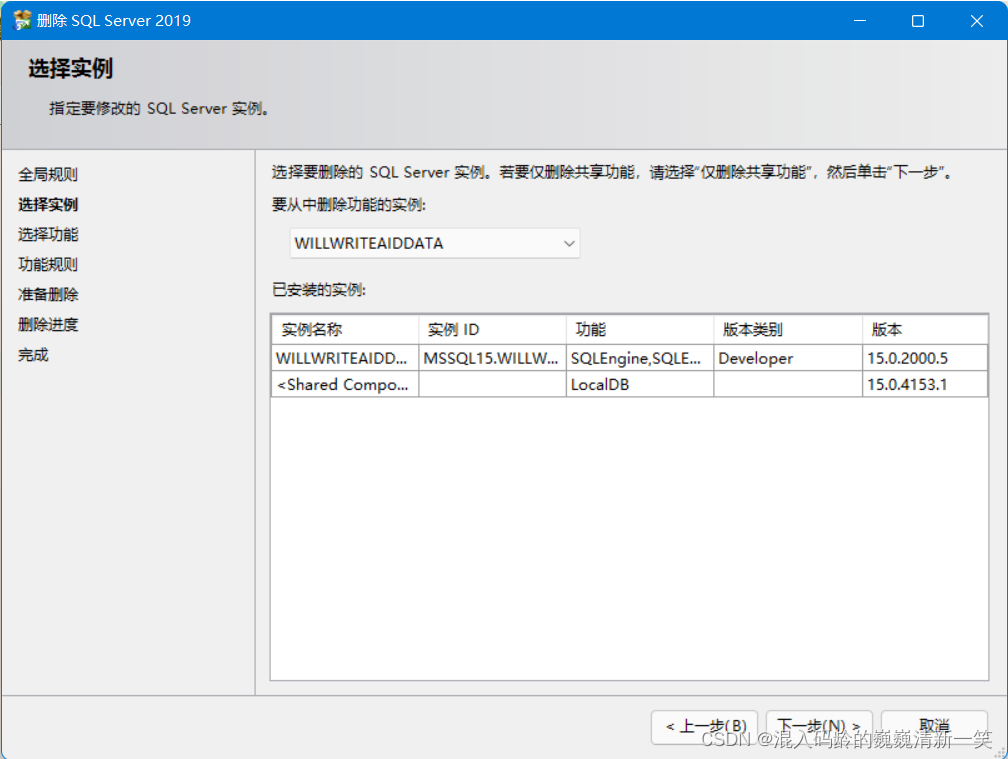This screenshot has height=759, width=1008.
Task: Select the <Shared Compo... row cell
Action: (x=345, y=384)
